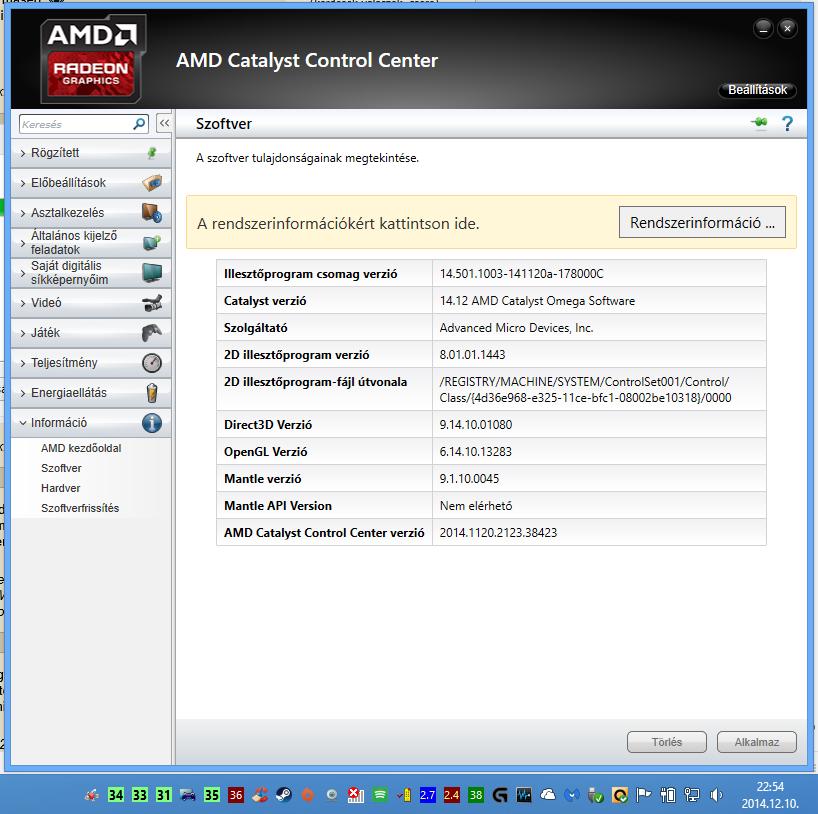
Task: Click the value 14.12 AMD Catalyst Omega Software
Action: click(x=537, y=301)
